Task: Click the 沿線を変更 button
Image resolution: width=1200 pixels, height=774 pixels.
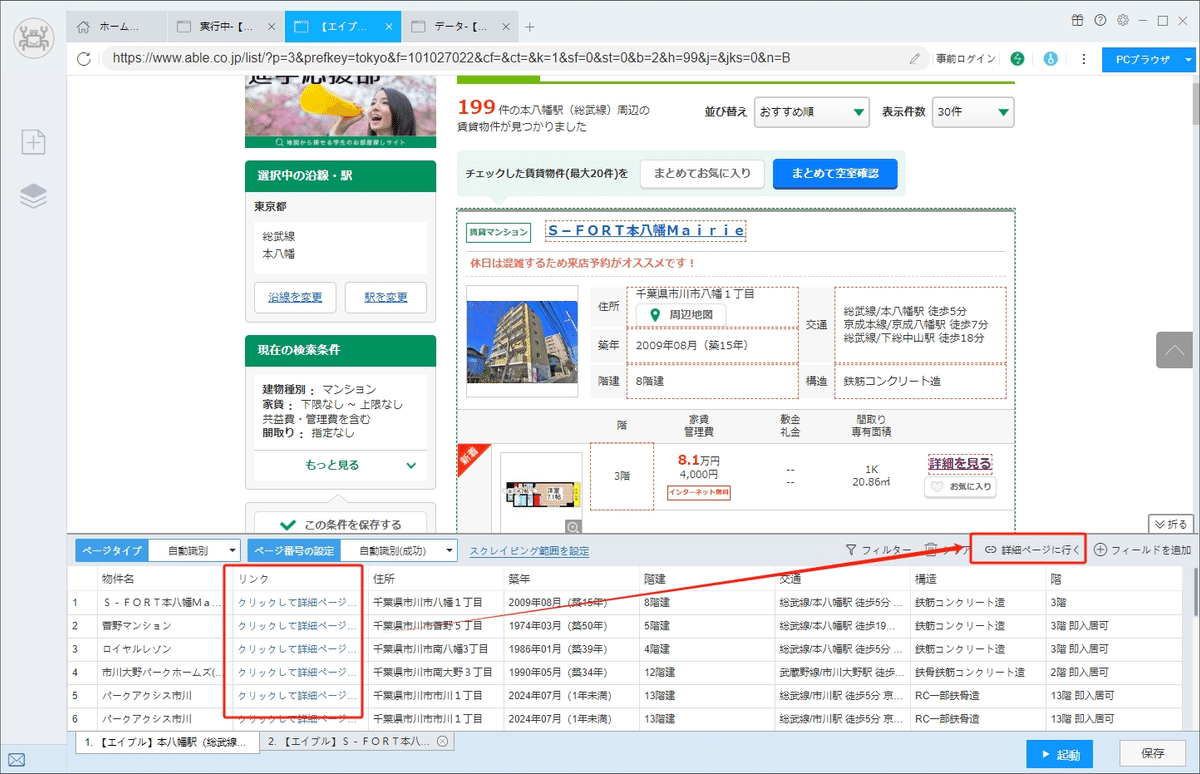Action: [x=295, y=297]
